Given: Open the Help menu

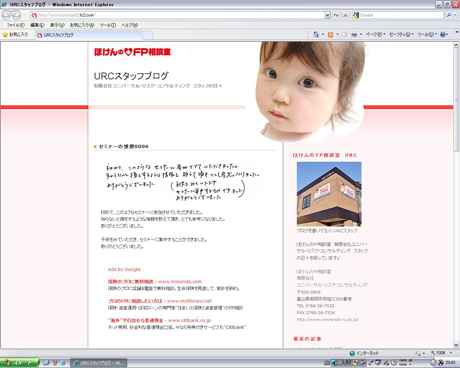Looking at the screenshot, I should [x=129, y=25].
